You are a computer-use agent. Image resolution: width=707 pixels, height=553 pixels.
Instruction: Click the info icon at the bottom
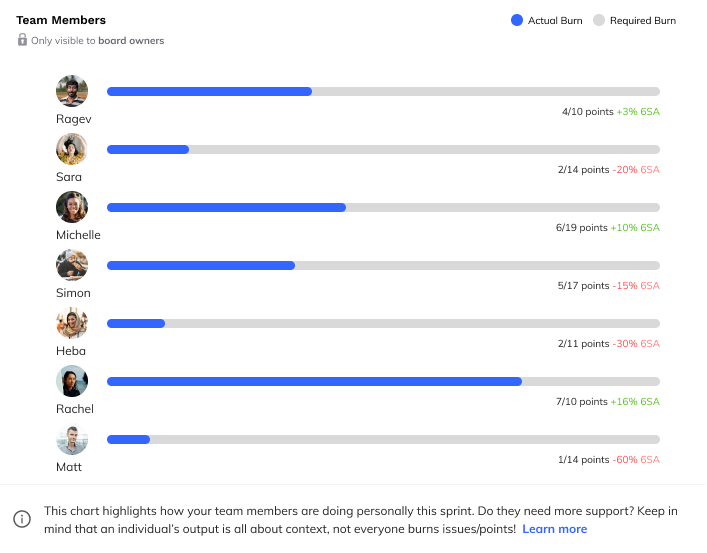(22, 519)
